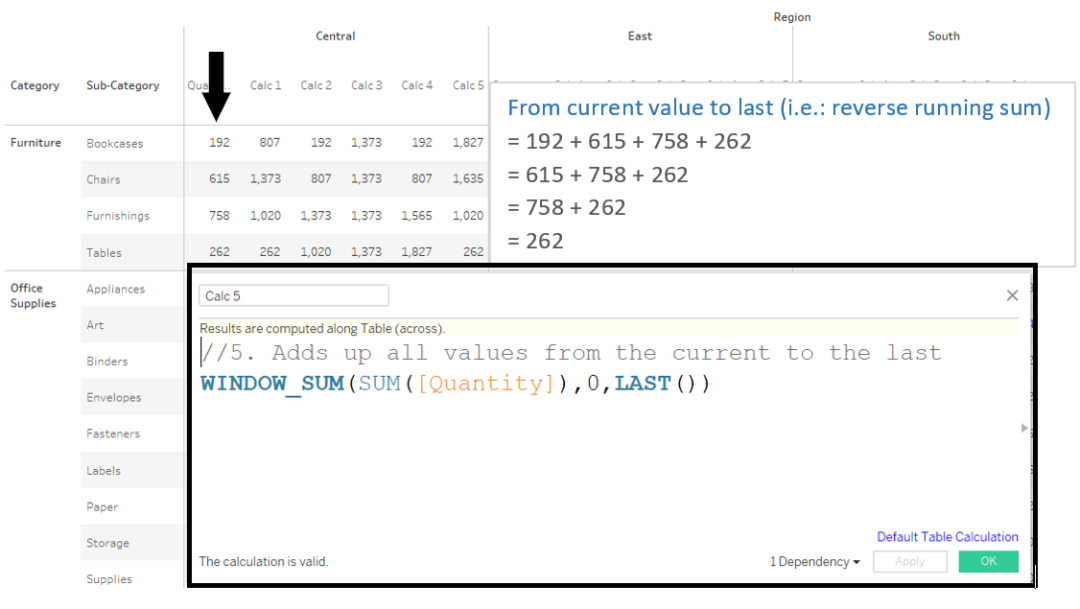1080x609 pixels.
Task: Select the South region header
Action: pos(943,36)
